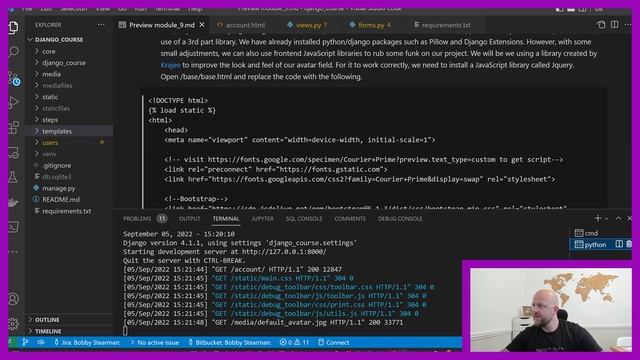Split the editor to the right
This screenshot has width=640, height=360.
[x=615, y=24]
